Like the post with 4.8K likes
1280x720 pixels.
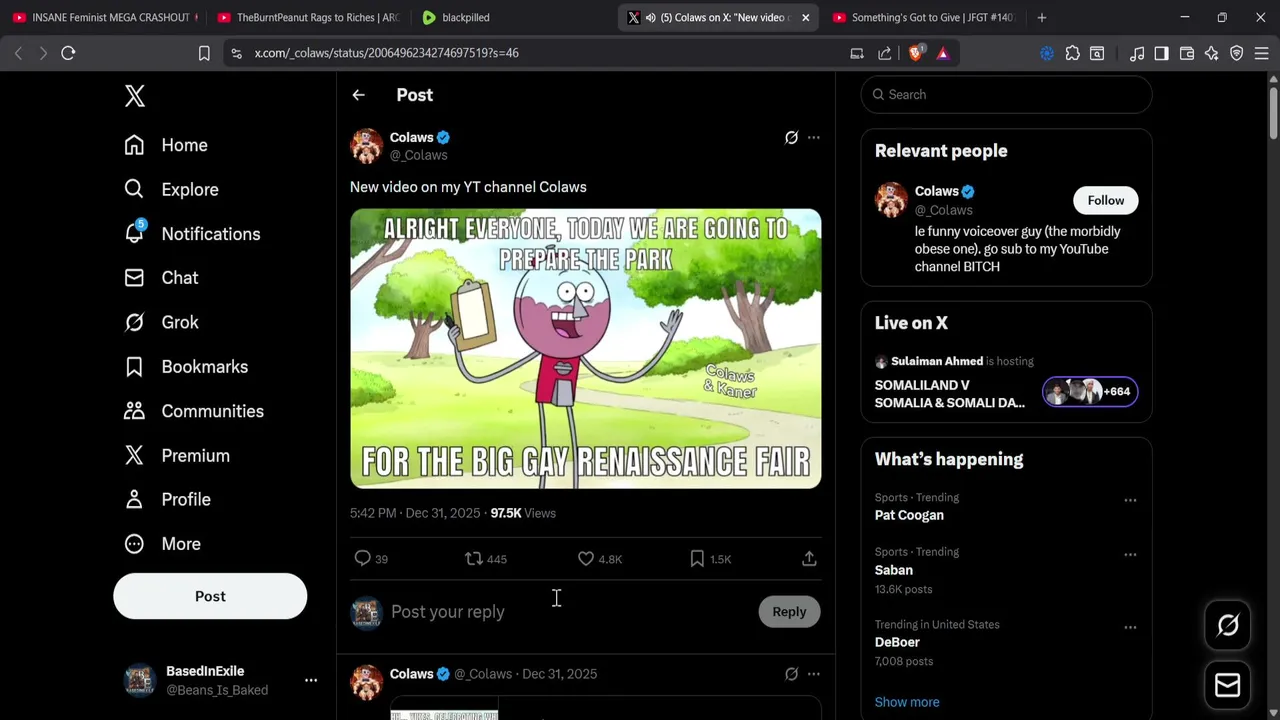[x=600, y=559]
